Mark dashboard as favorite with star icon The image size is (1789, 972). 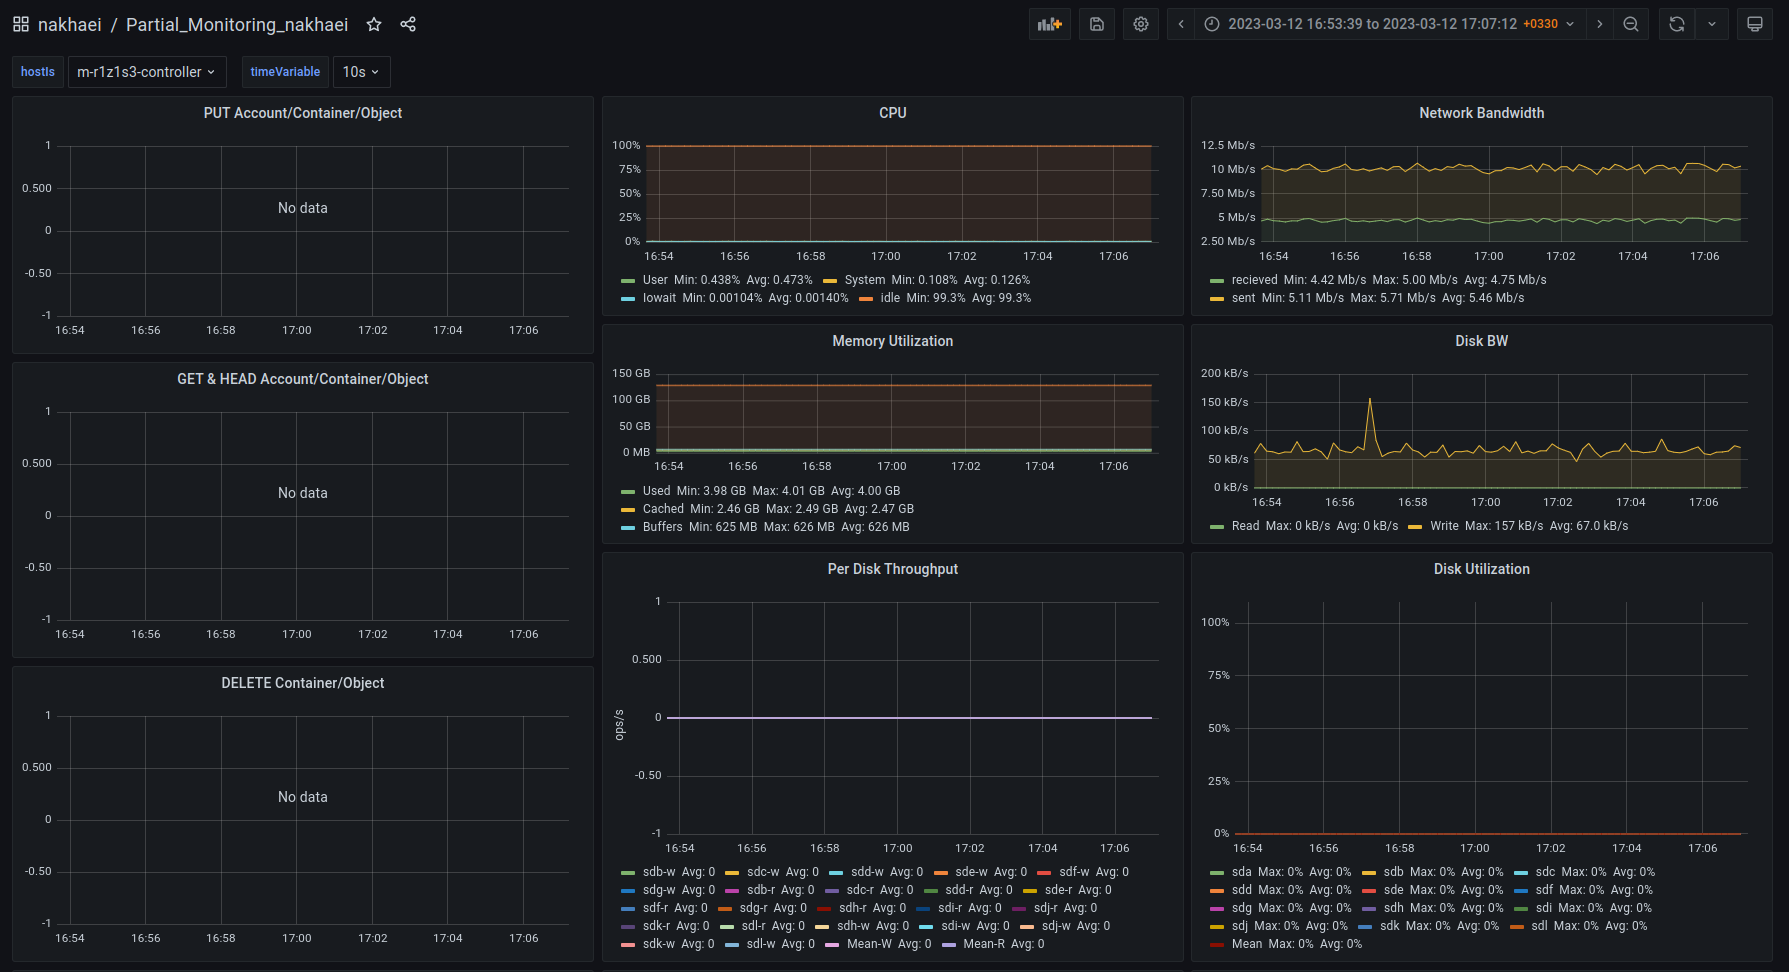click(374, 24)
